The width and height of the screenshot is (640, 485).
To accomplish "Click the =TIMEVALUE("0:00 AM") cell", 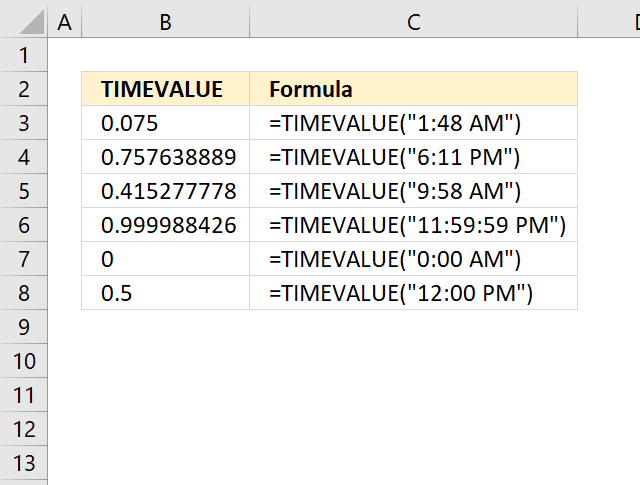I will pos(413,259).
